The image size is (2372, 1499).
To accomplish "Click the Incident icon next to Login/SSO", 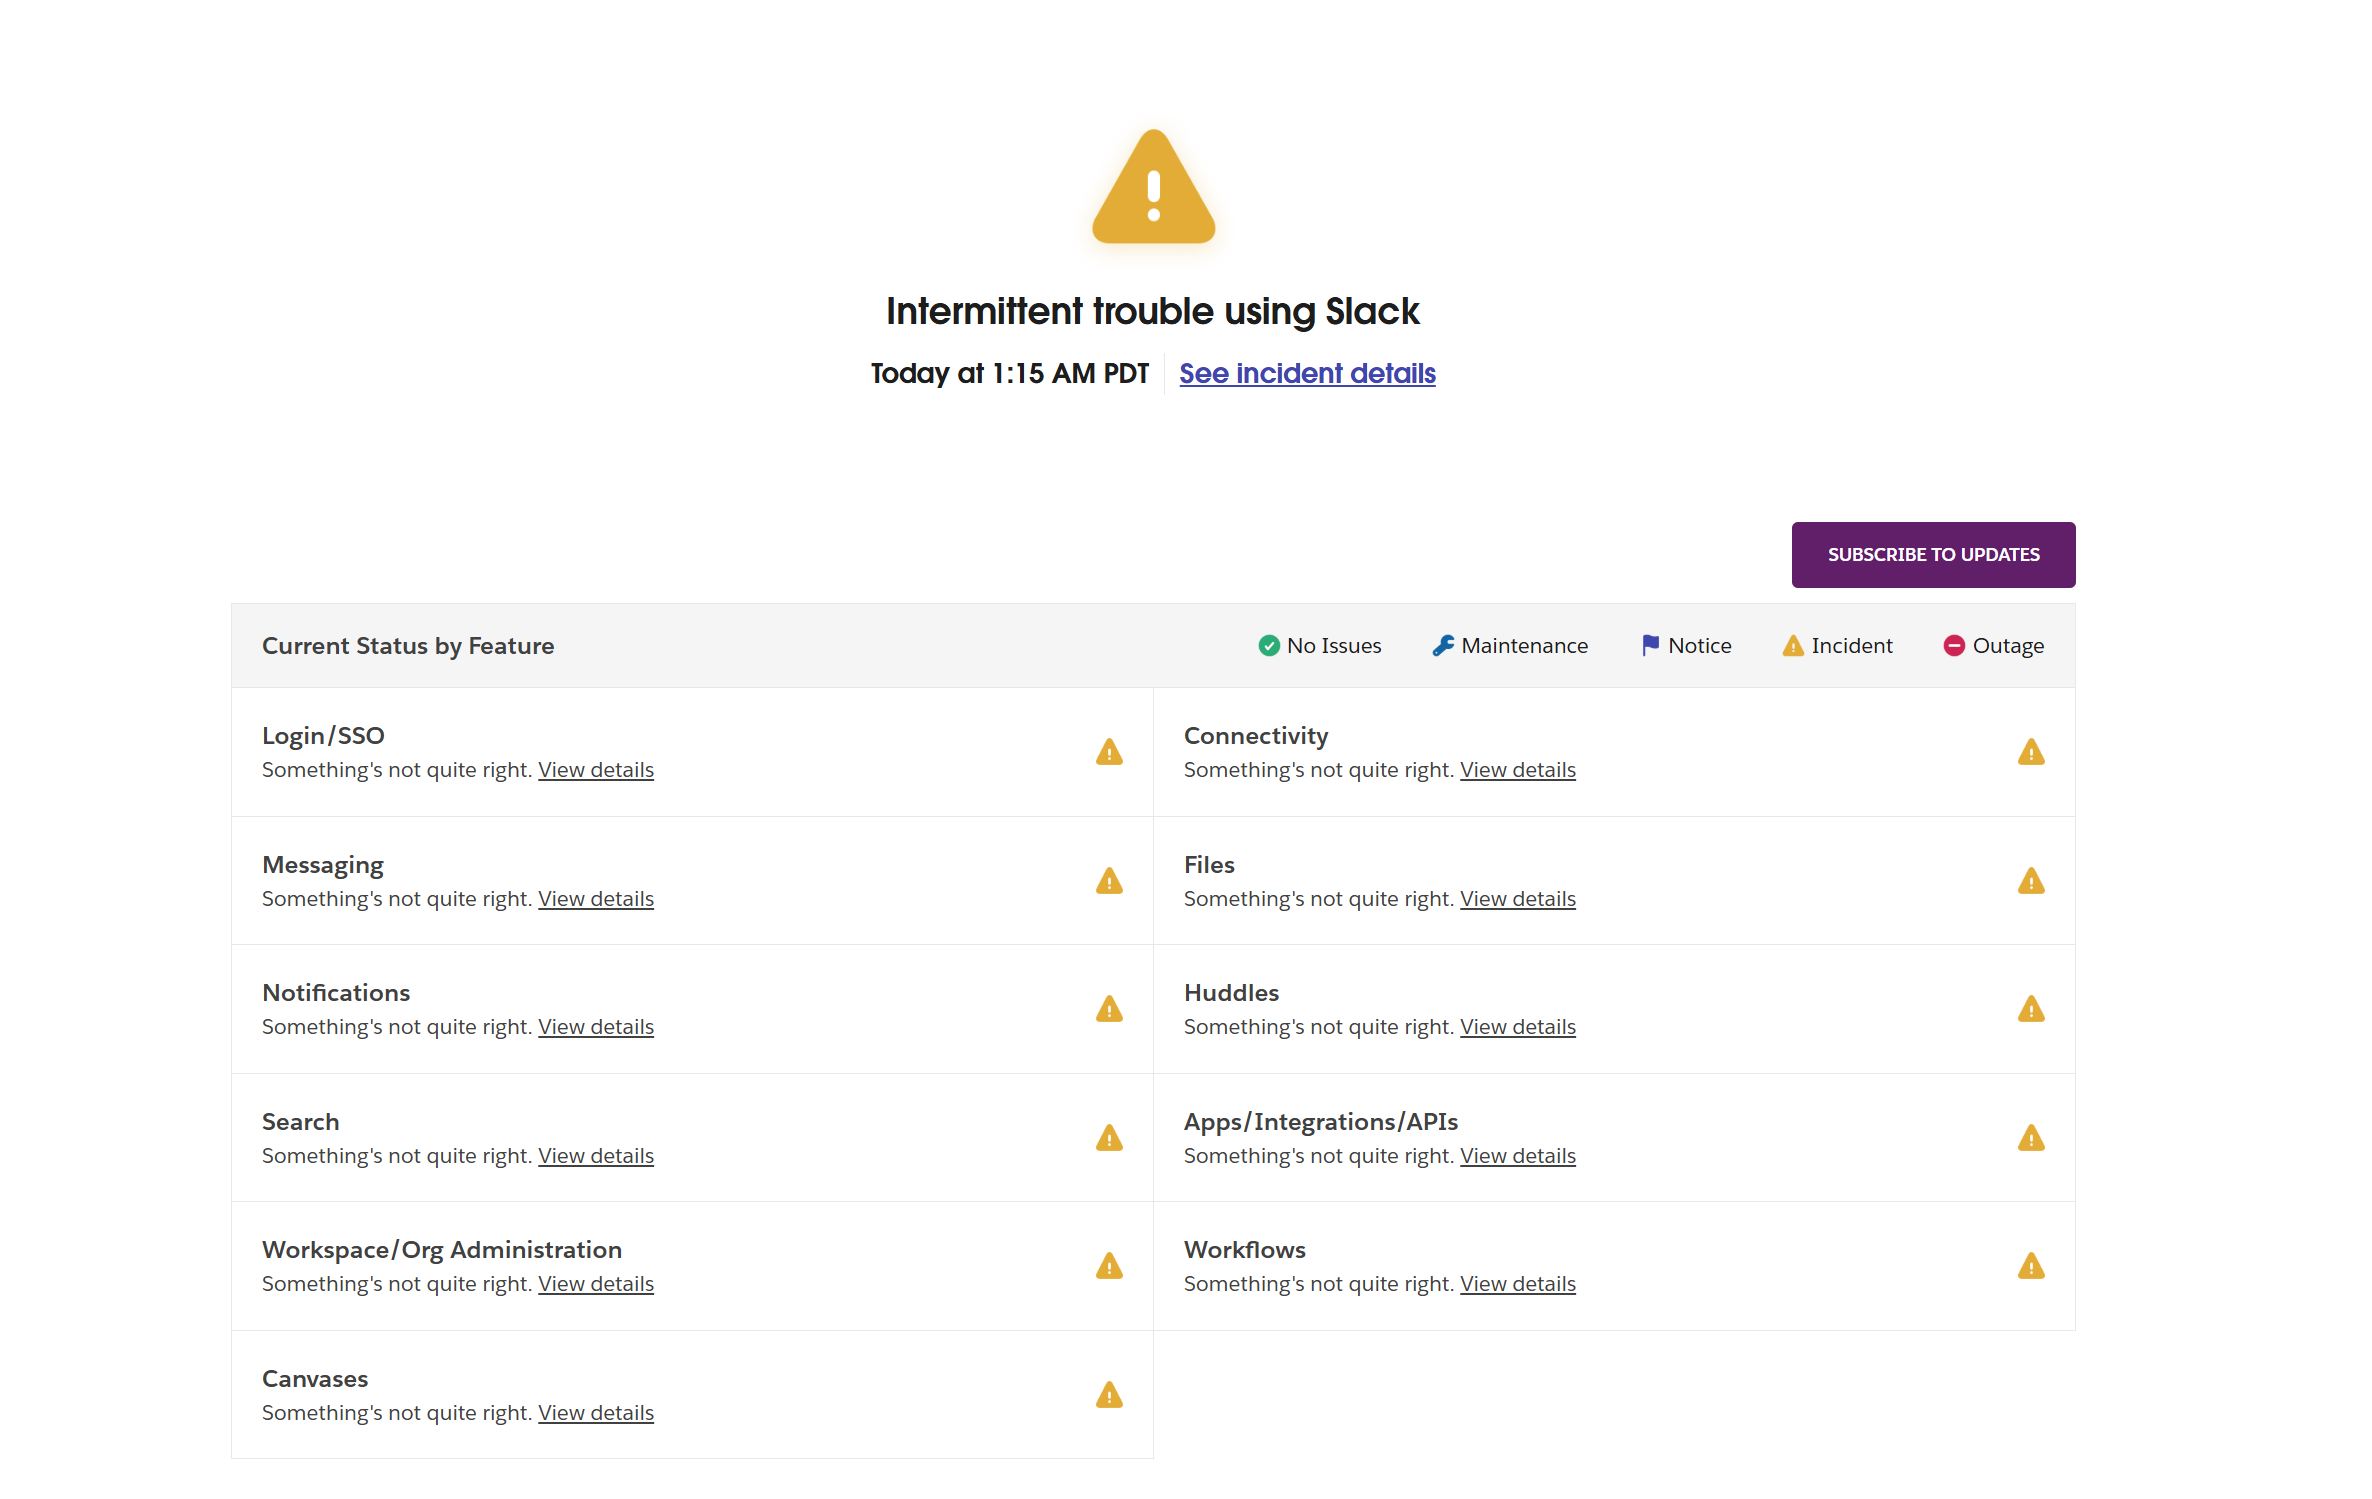I will [1109, 753].
